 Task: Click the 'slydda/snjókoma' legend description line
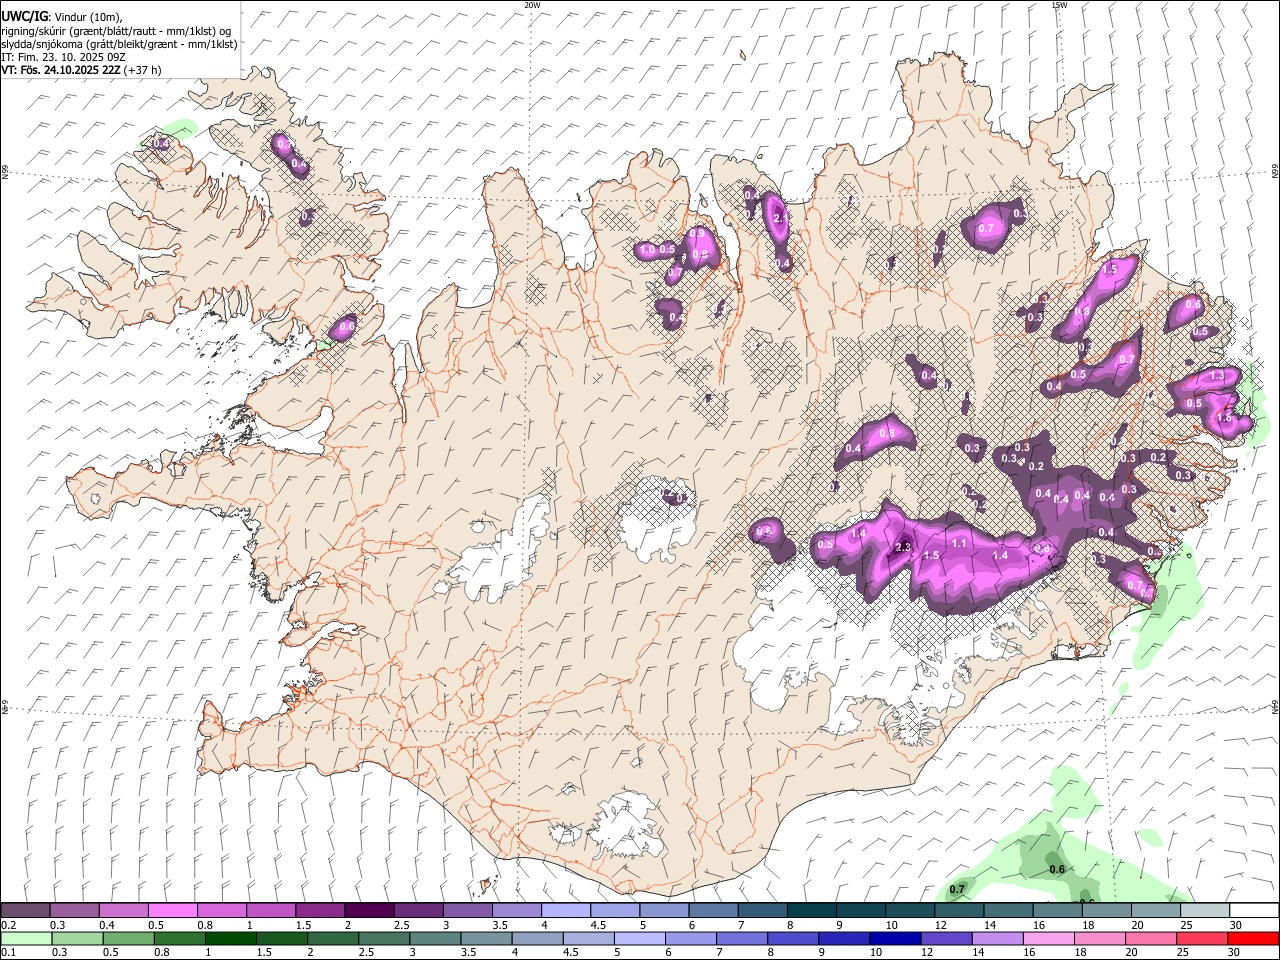click(x=119, y=44)
